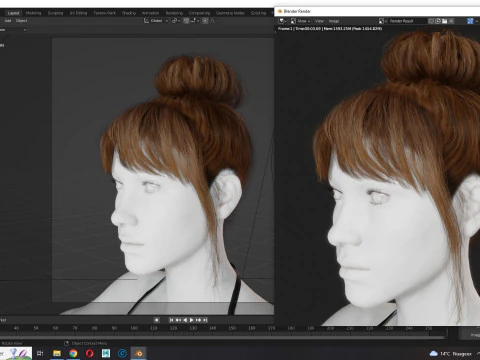This screenshot has width=480, height=360.
Task: Open the teal K app on the taskbar
Action: (106, 353)
